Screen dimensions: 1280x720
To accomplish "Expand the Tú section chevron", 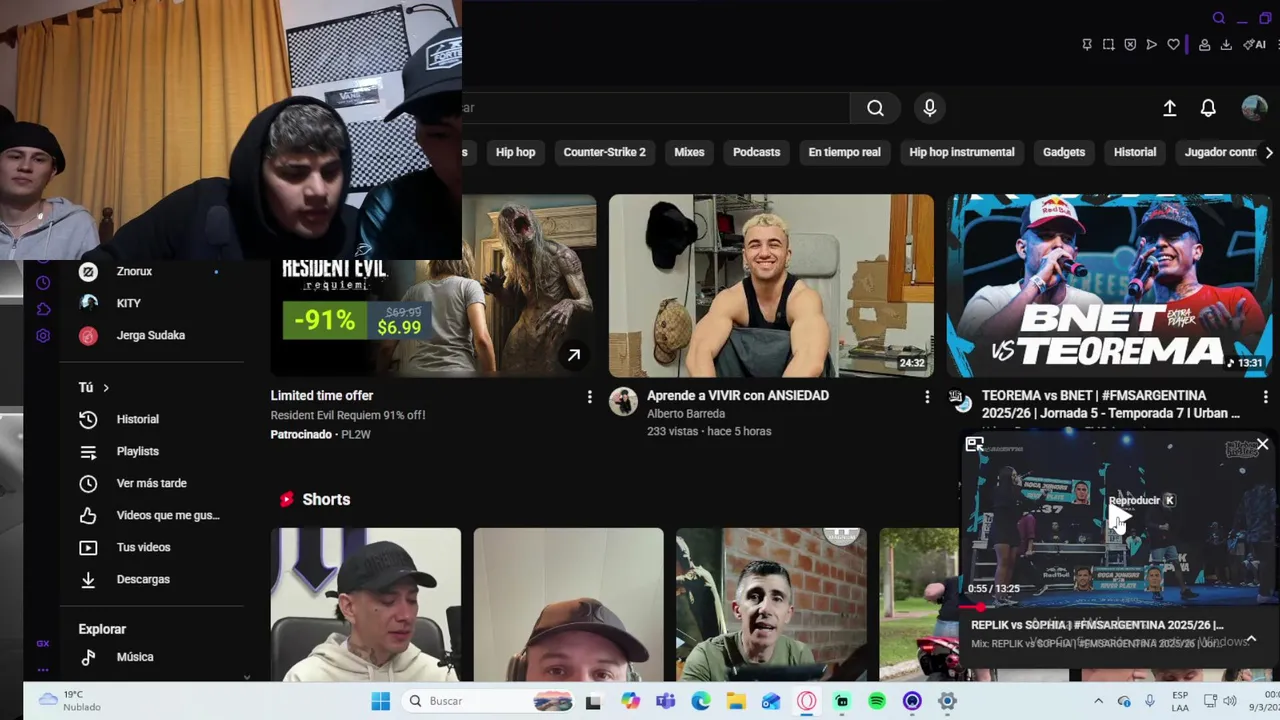I will tap(105, 388).
